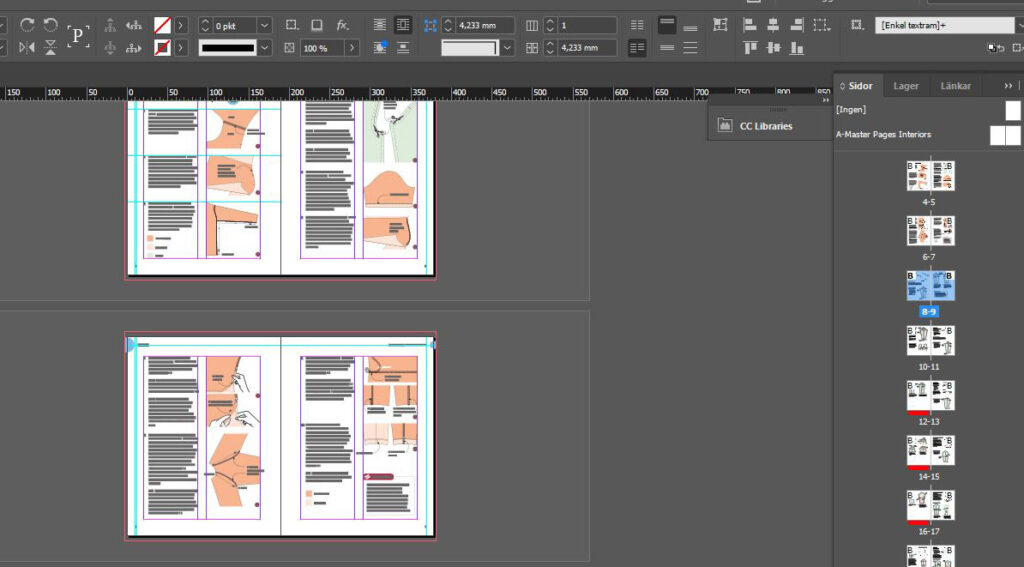Apply the drop shadow icon
The height and width of the screenshot is (567, 1024).
point(316,25)
